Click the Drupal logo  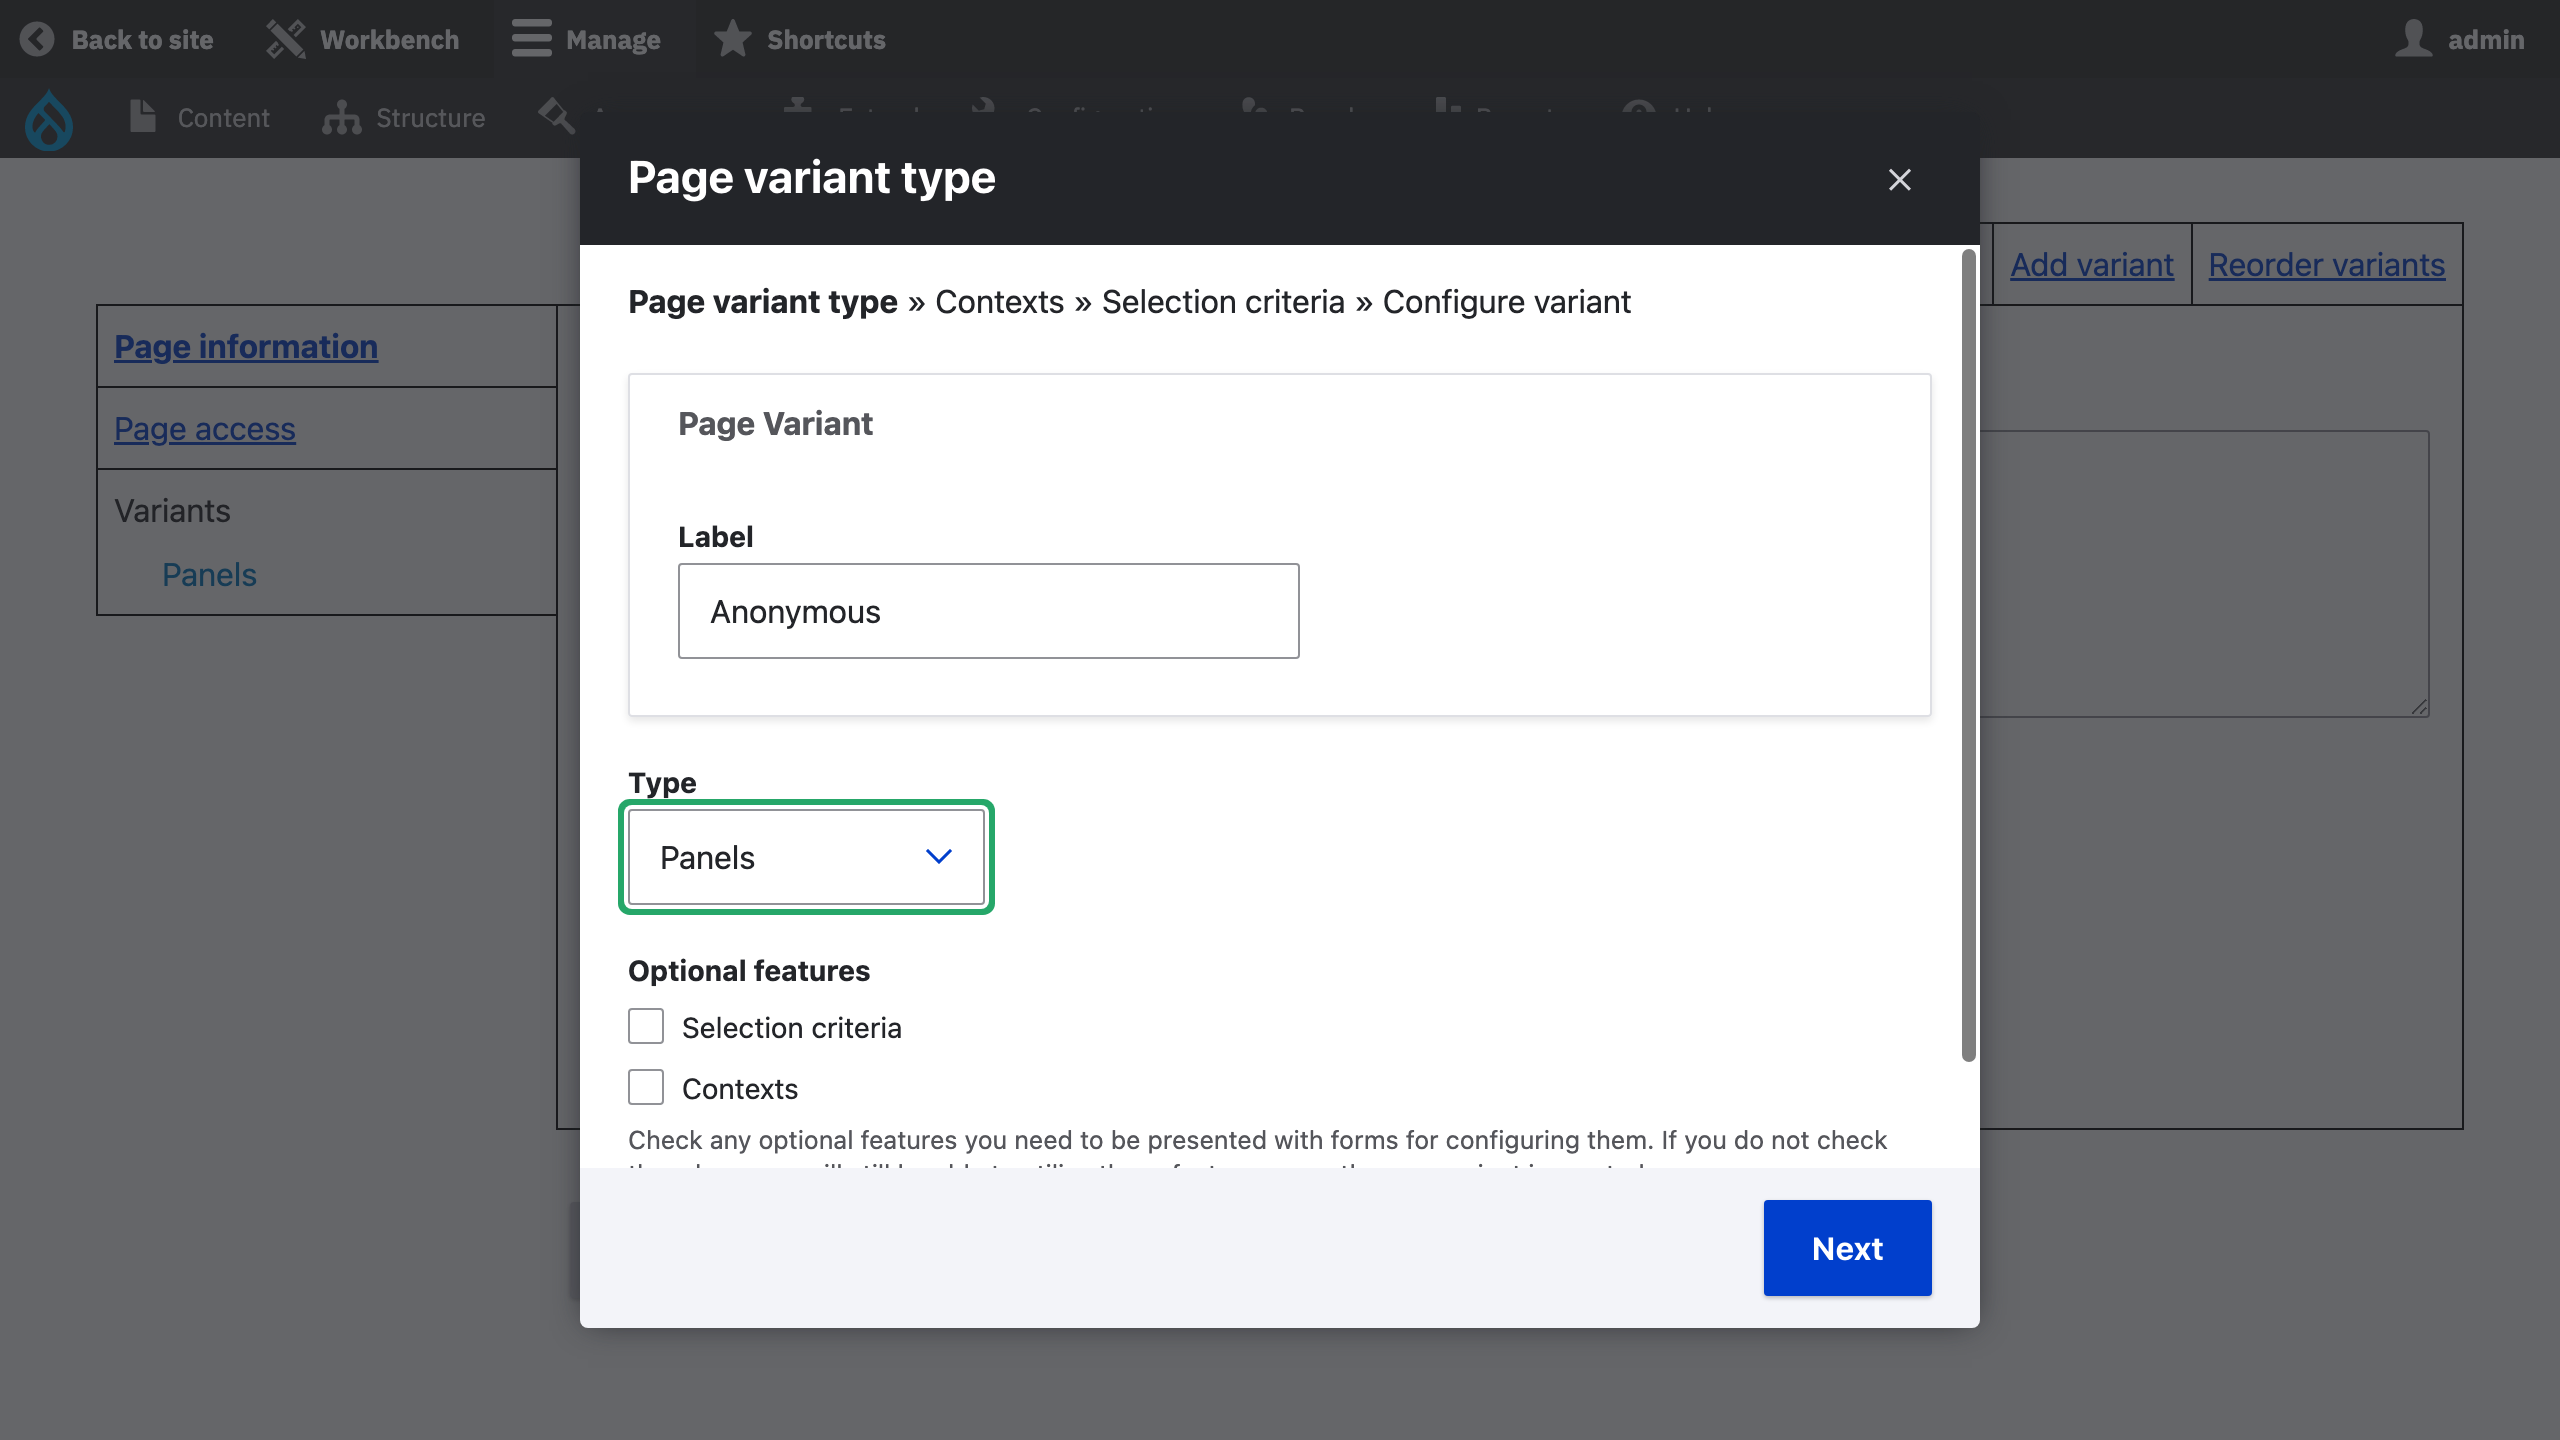tap(47, 119)
